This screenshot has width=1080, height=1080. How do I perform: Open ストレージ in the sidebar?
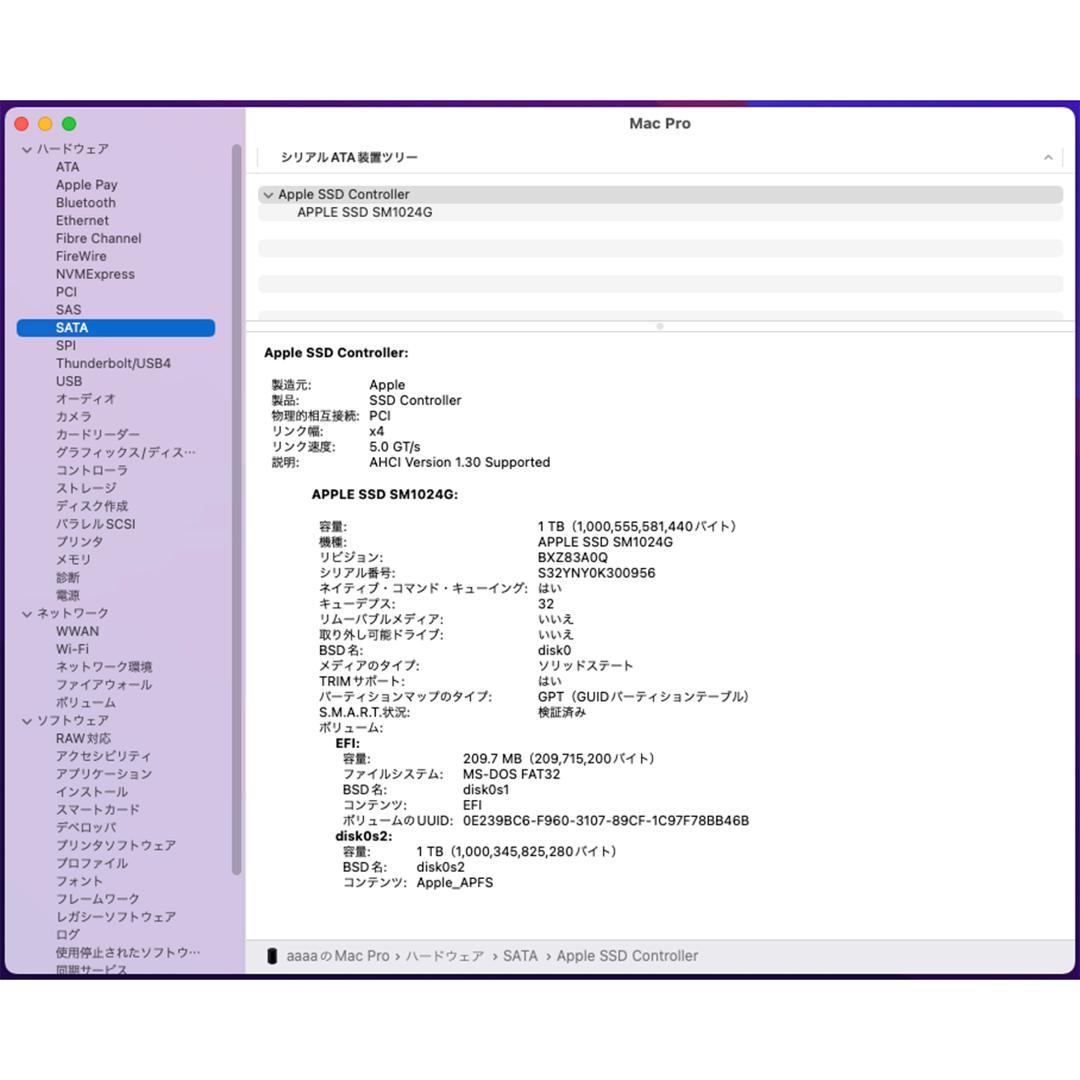click(x=86, y=488)
